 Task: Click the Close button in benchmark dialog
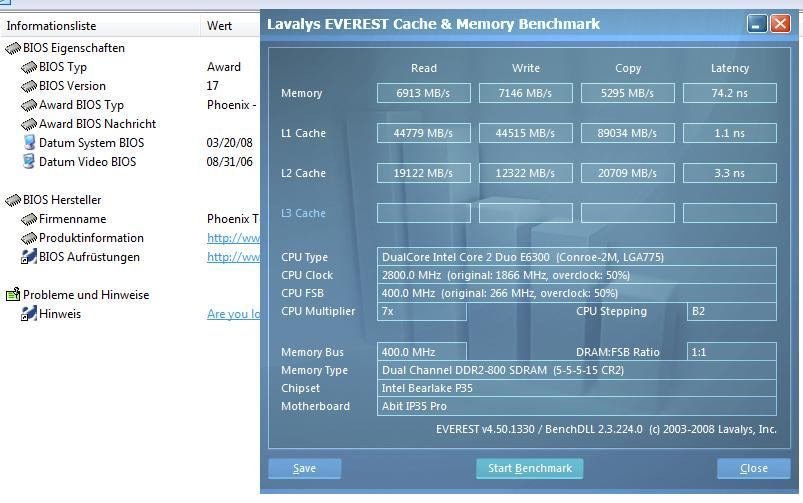coord(753,468)
